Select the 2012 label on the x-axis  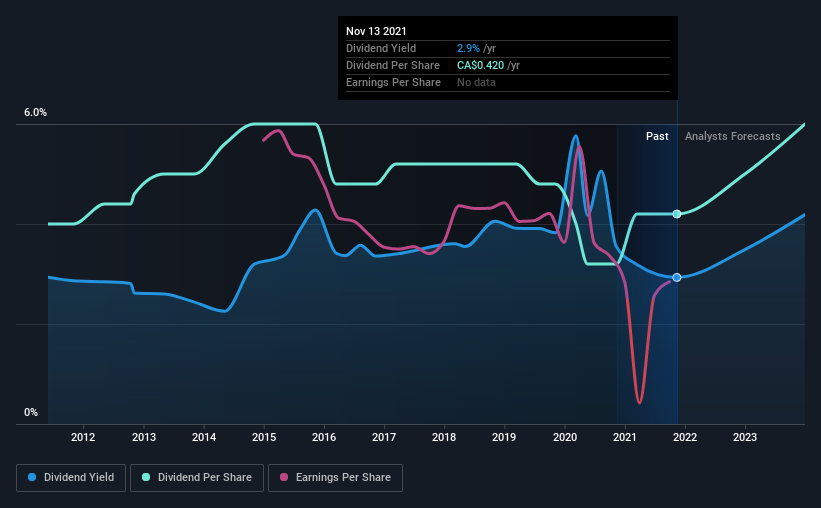point(83,437)
